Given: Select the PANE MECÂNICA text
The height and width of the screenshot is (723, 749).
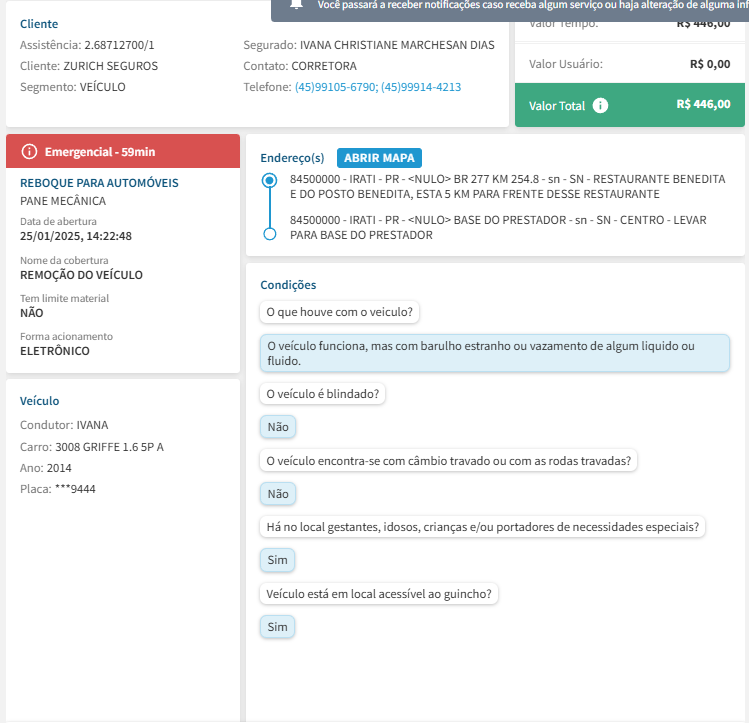Looking at the screenshot, I should pyautogui.click(x=63, y=201).
